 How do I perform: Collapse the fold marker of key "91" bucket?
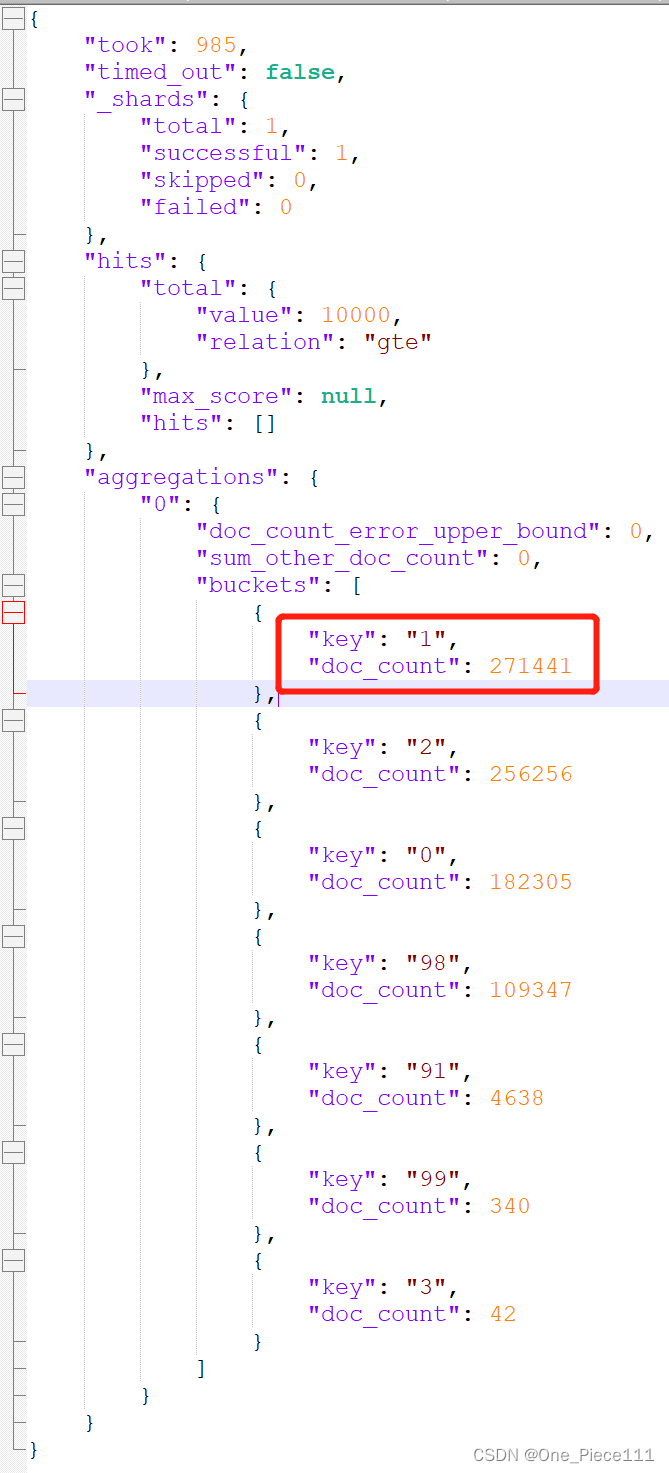(x=13, y=1044)
